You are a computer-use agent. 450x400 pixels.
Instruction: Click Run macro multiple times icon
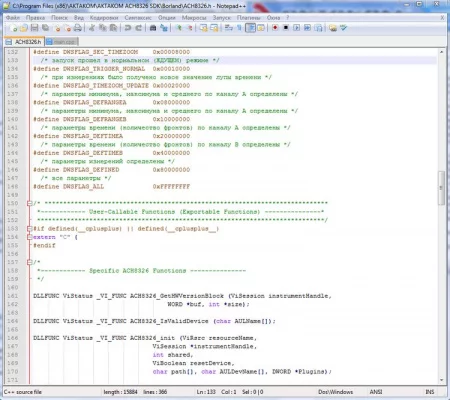pyautogui.click(x=307, y=28)
